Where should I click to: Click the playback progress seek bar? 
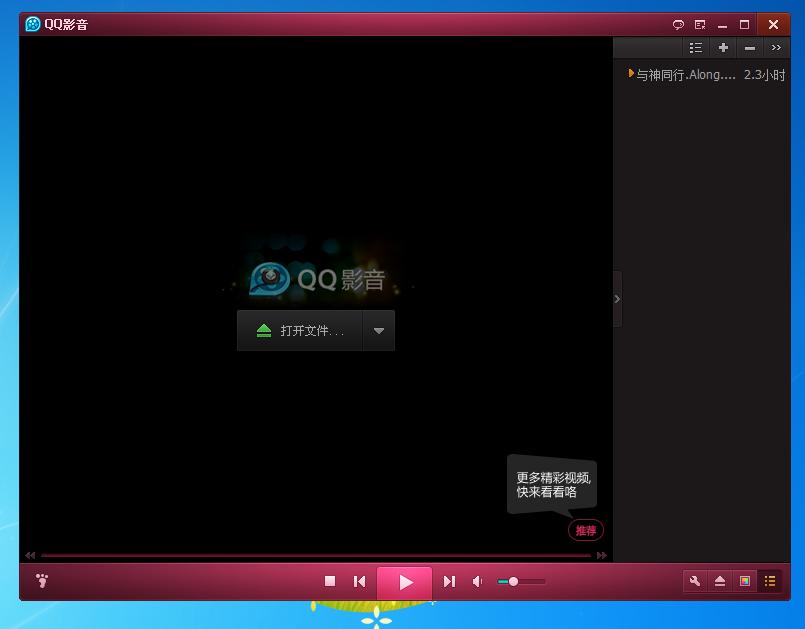[316, 555]
